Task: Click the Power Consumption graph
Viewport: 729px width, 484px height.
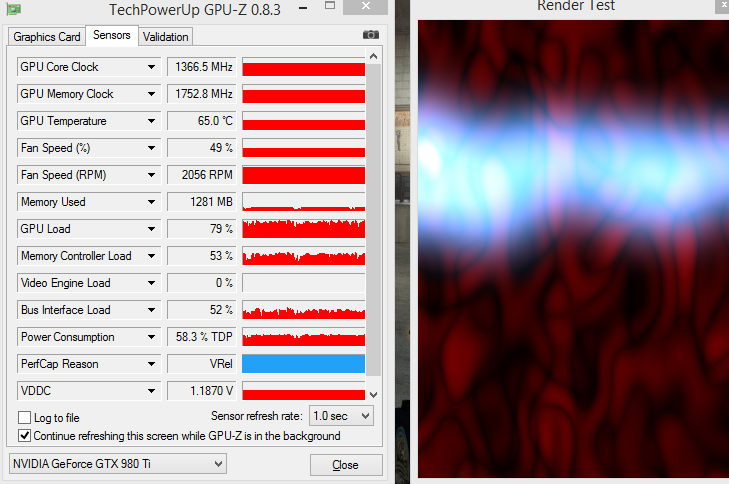Action: (x=304, y=337)
